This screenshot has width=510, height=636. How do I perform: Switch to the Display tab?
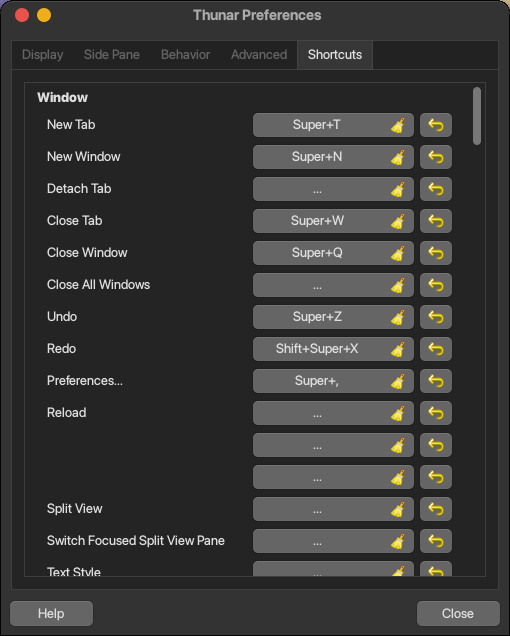[x=43, y=55]
